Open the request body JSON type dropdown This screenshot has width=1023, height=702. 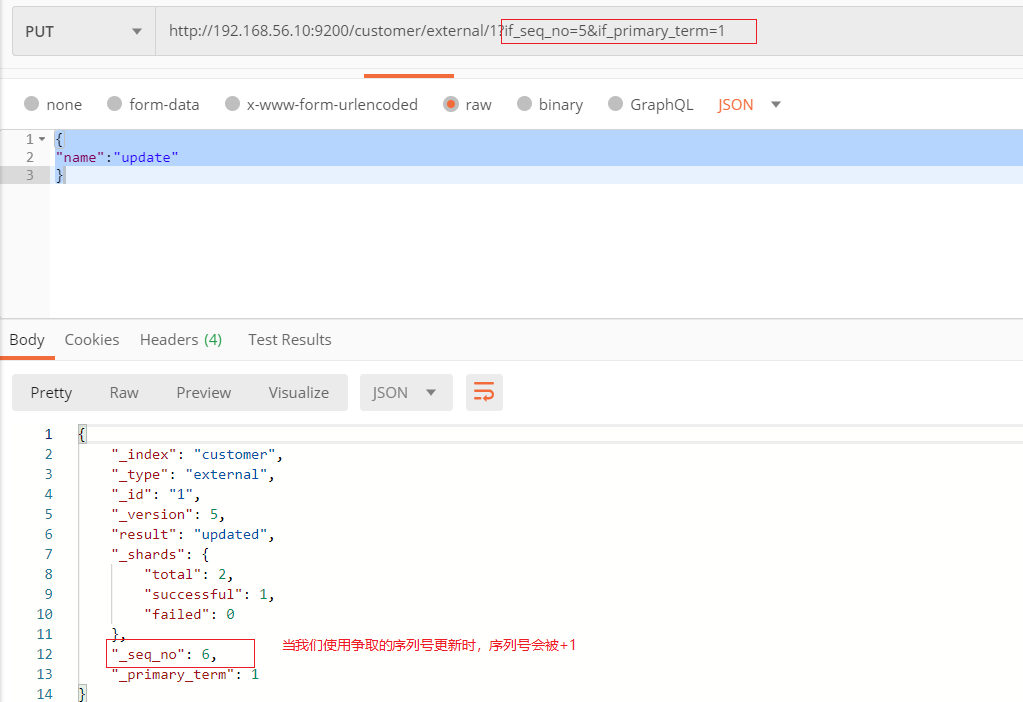point(749,104)
